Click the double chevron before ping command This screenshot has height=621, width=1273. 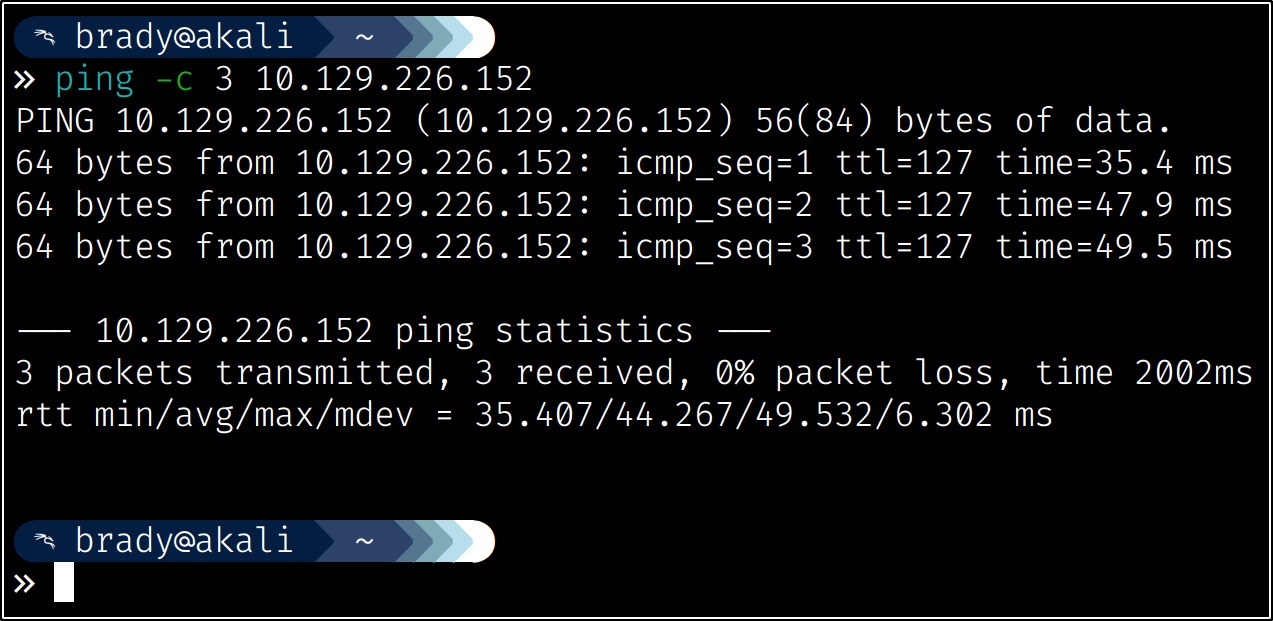pos(25,79)
